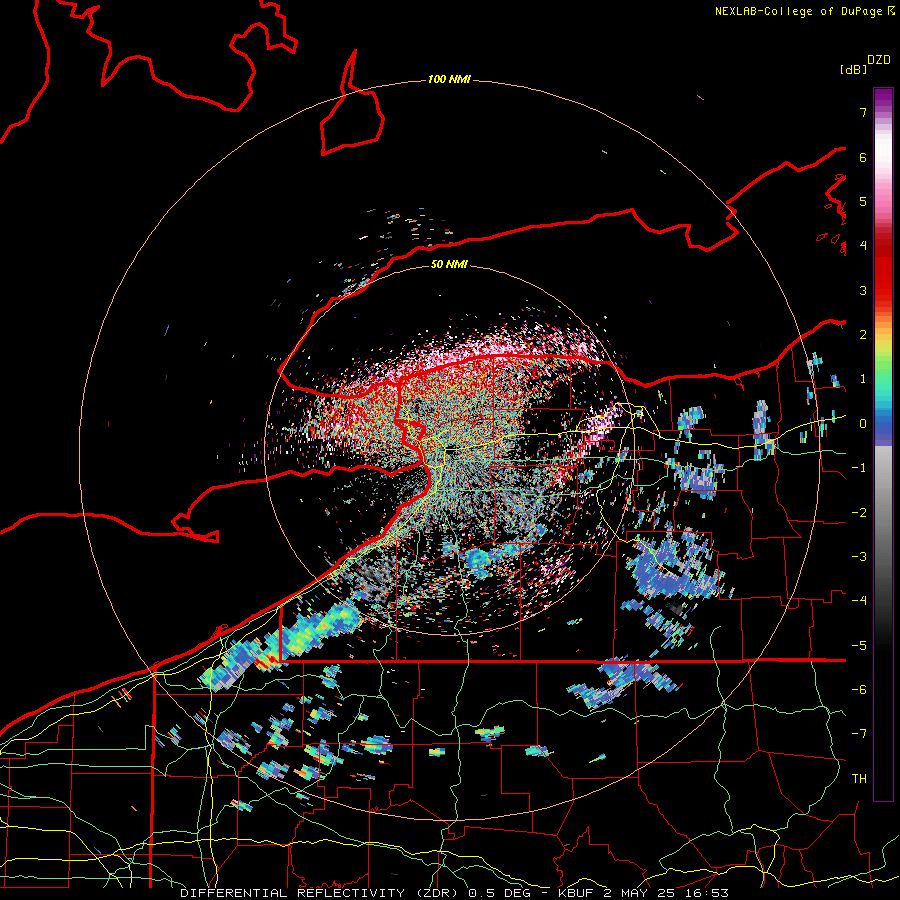900x900 pixels.
Task: Click the 1 value on the color scale
Action: coord(863,379)
